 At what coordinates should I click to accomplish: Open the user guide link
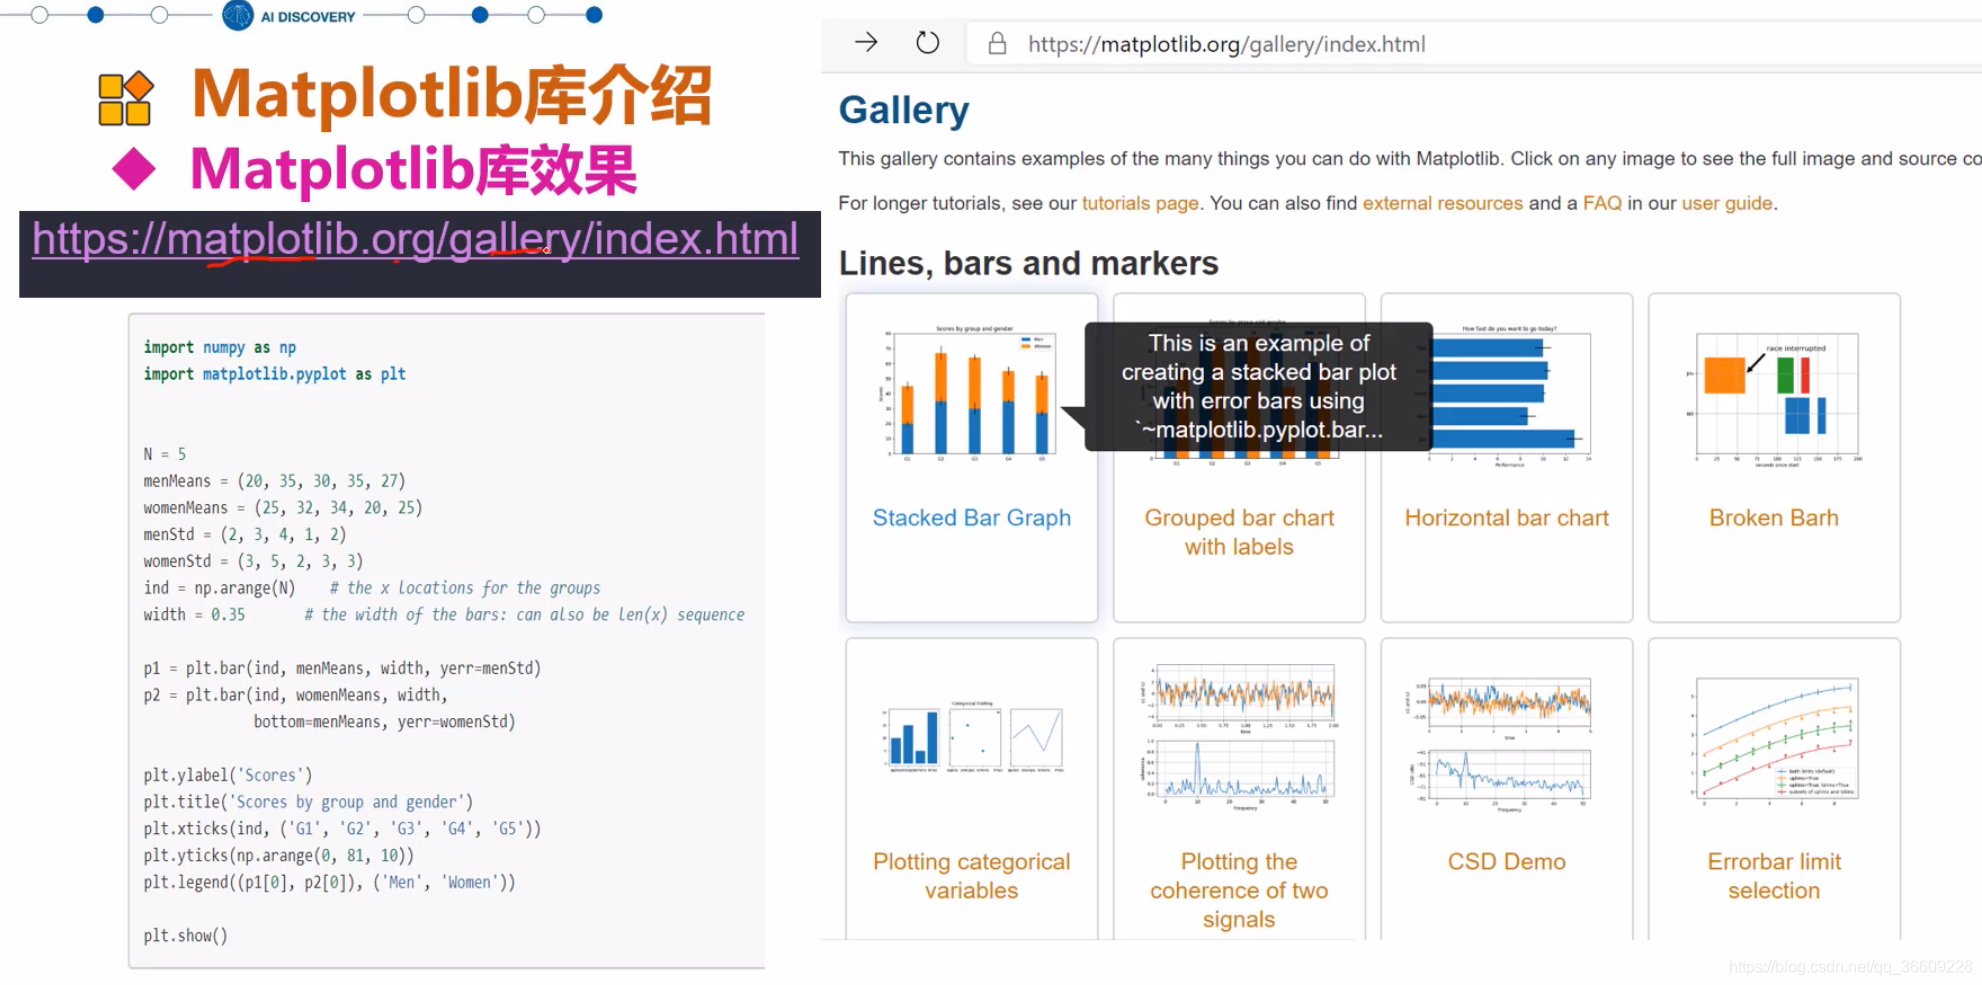coord(1727,203)
